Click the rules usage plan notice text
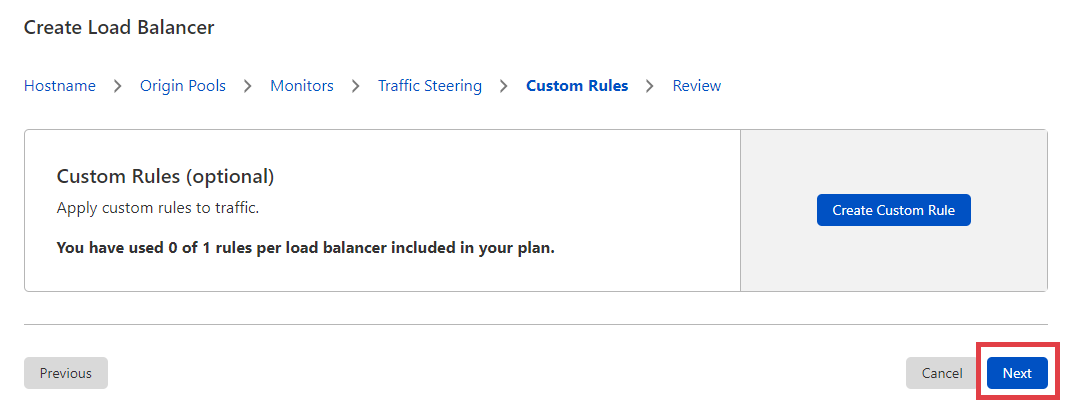Viewport: 1081px width, 410px height. (x=306, y=246)
